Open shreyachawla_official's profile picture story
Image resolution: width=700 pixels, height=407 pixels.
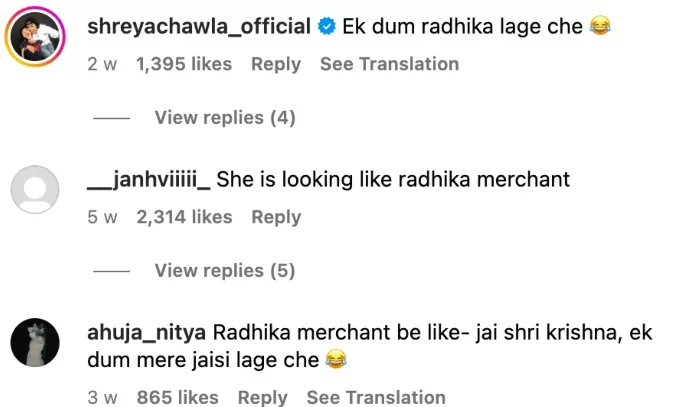[35, 36]
